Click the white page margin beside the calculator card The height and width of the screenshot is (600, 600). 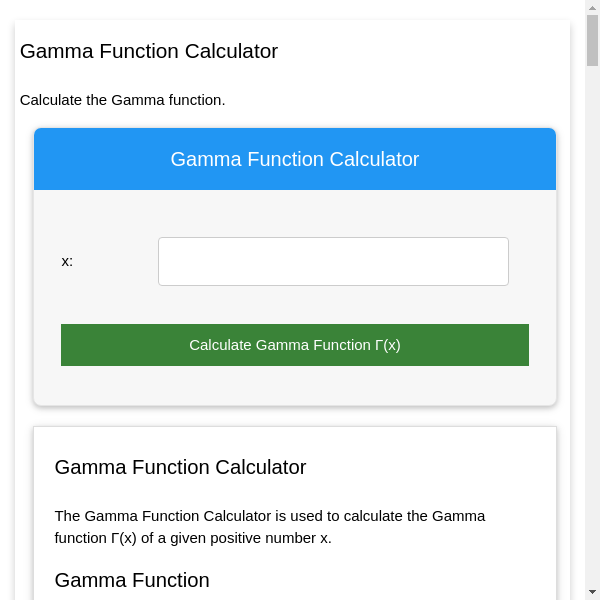click(x=26, y=300)
